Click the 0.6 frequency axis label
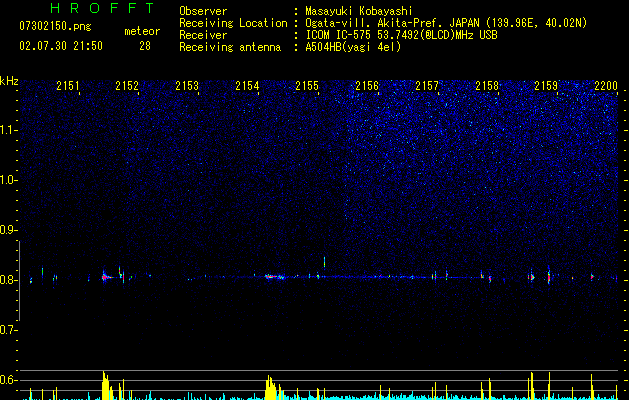This screenshot has width=629, height=400. point(8,380)
